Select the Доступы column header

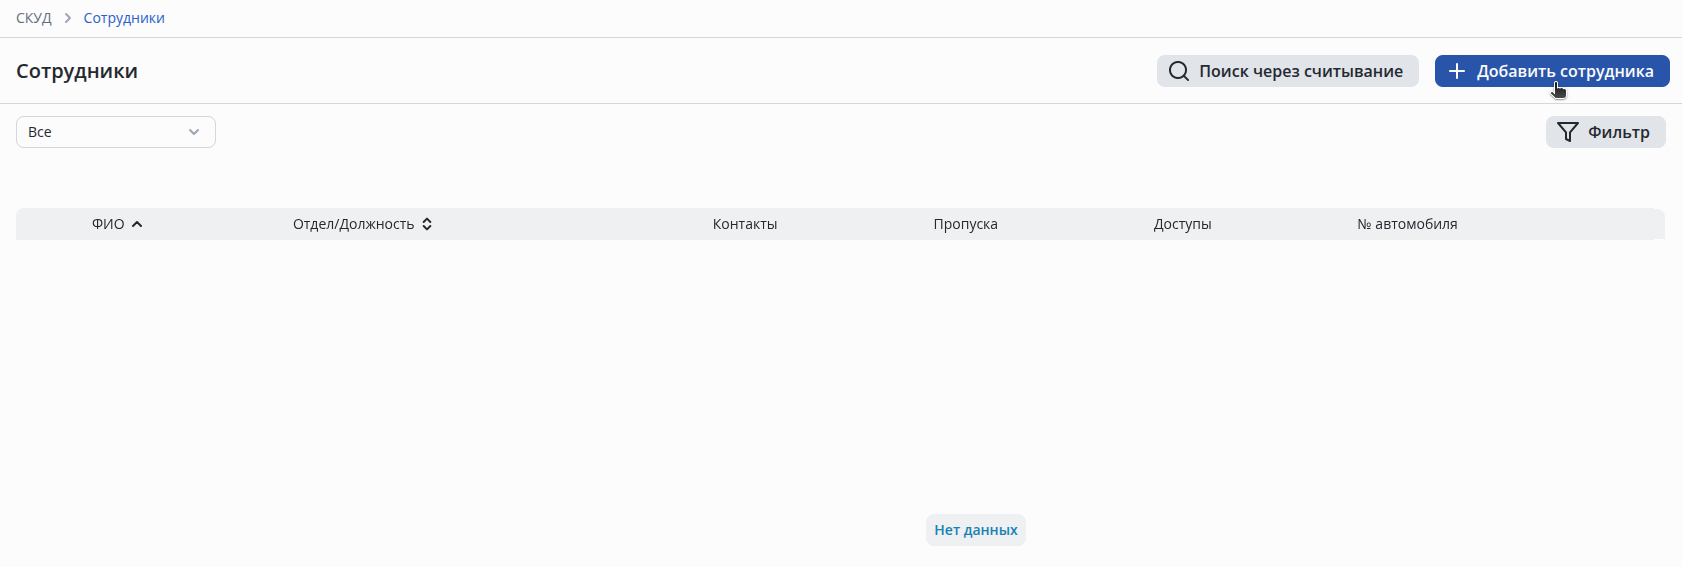click(x=1182, y=224)
